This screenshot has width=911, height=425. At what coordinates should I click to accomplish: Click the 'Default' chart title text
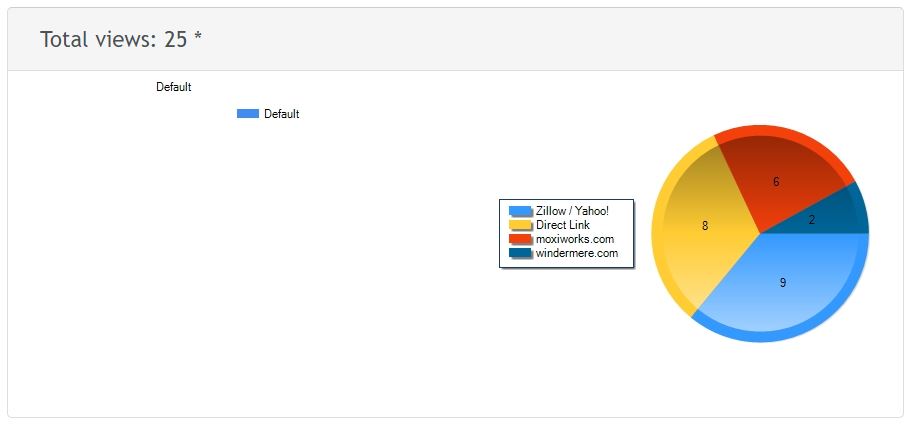(x=173, y=87)
